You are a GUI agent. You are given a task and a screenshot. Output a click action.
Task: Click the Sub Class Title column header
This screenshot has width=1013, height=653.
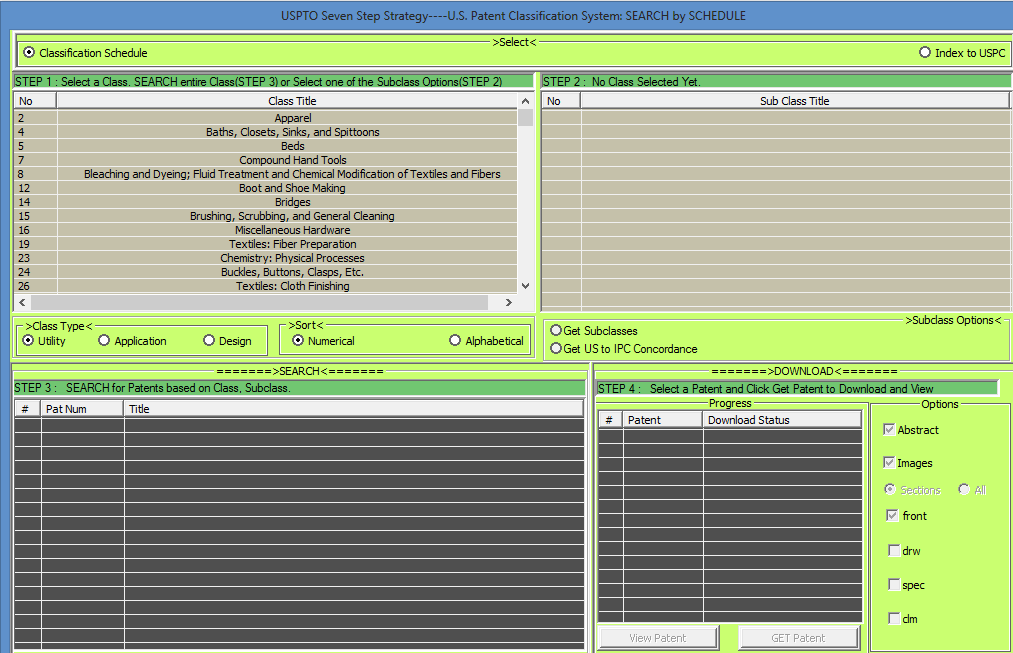pos(794,101)
